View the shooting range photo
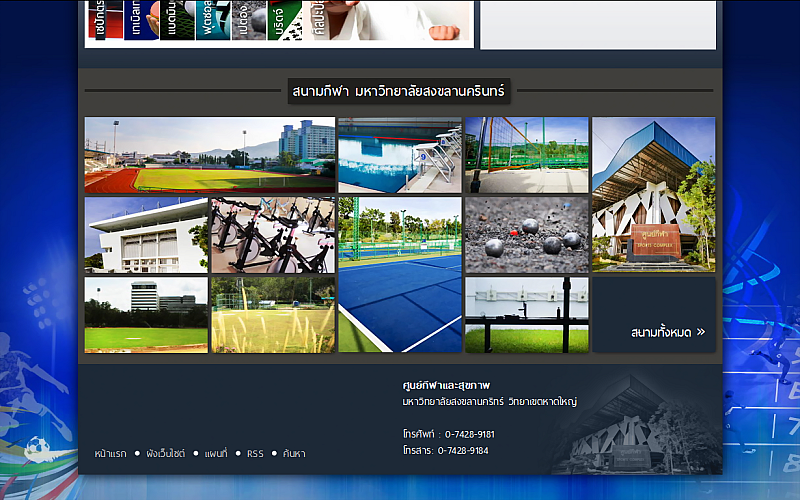The image size is (800, 500). (526, 315)
